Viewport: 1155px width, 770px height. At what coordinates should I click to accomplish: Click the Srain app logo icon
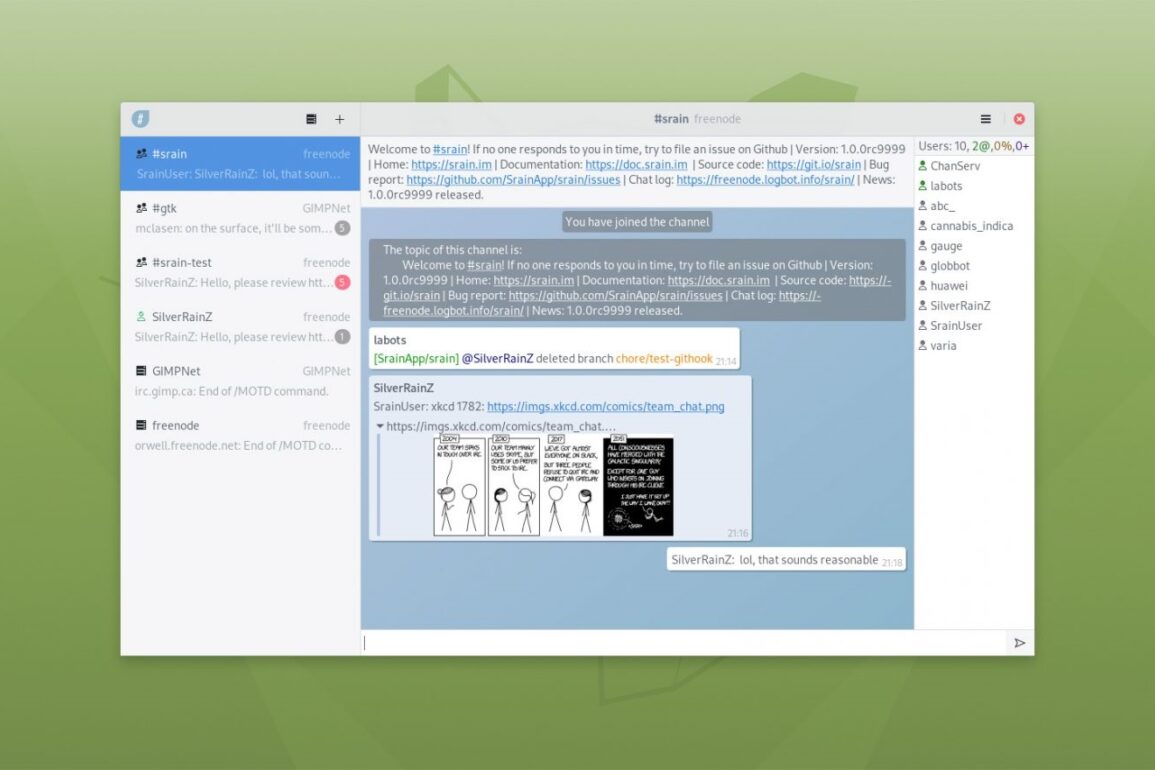(x=140, y=119)
